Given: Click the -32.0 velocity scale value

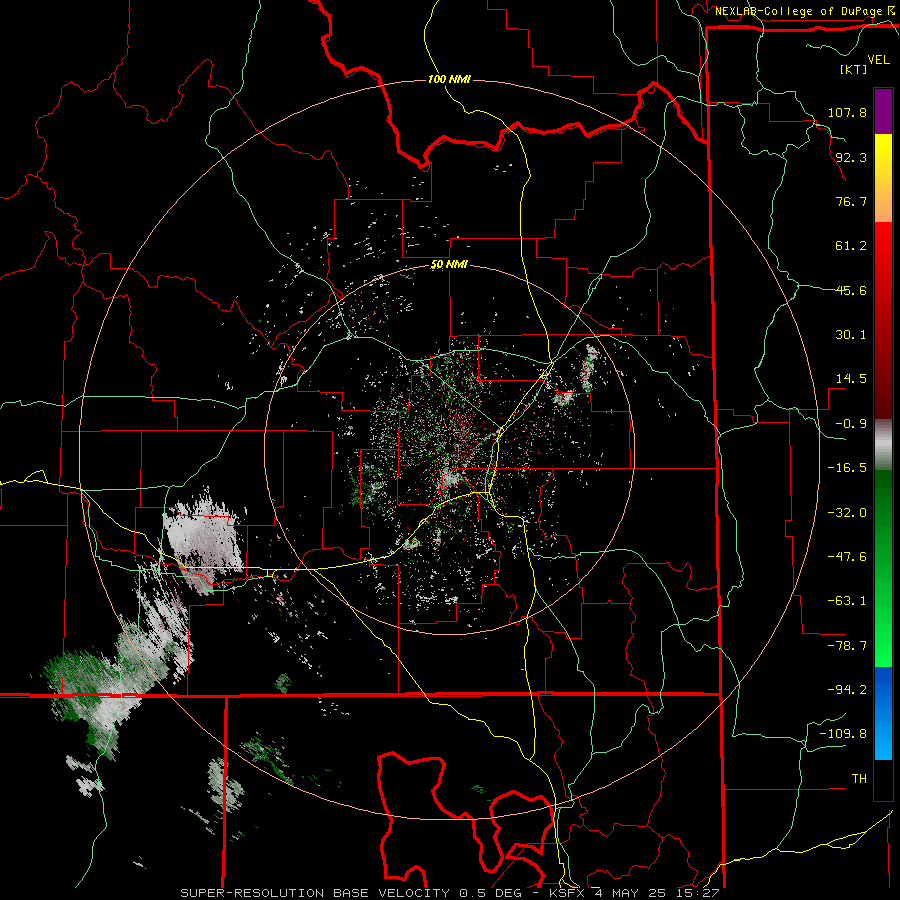Looking at the screenshot, I should (x=847, y=513).
